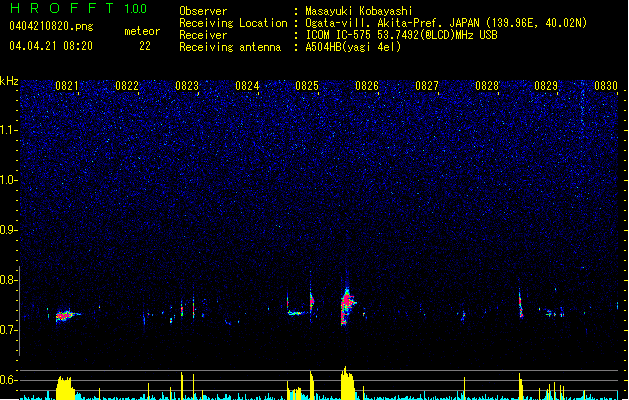Click the strong meteor echo before 0826
This screenshot has height=400, width=629.
pyautogui.click(x=347, y=304)
